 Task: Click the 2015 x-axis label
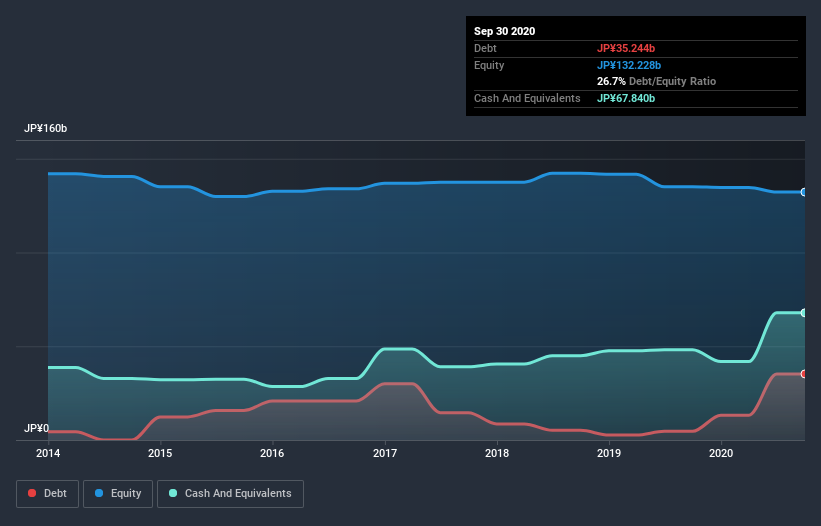[x=160, y=453]
